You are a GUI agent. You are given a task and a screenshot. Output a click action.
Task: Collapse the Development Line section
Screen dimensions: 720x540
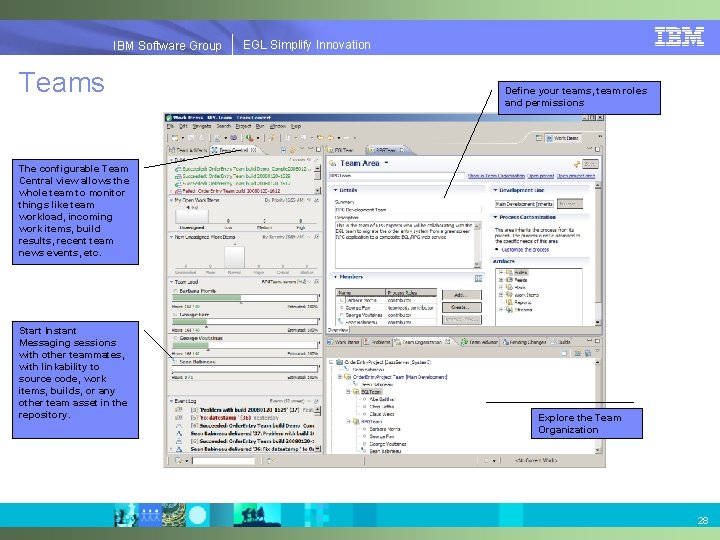(x=495, y=190)
